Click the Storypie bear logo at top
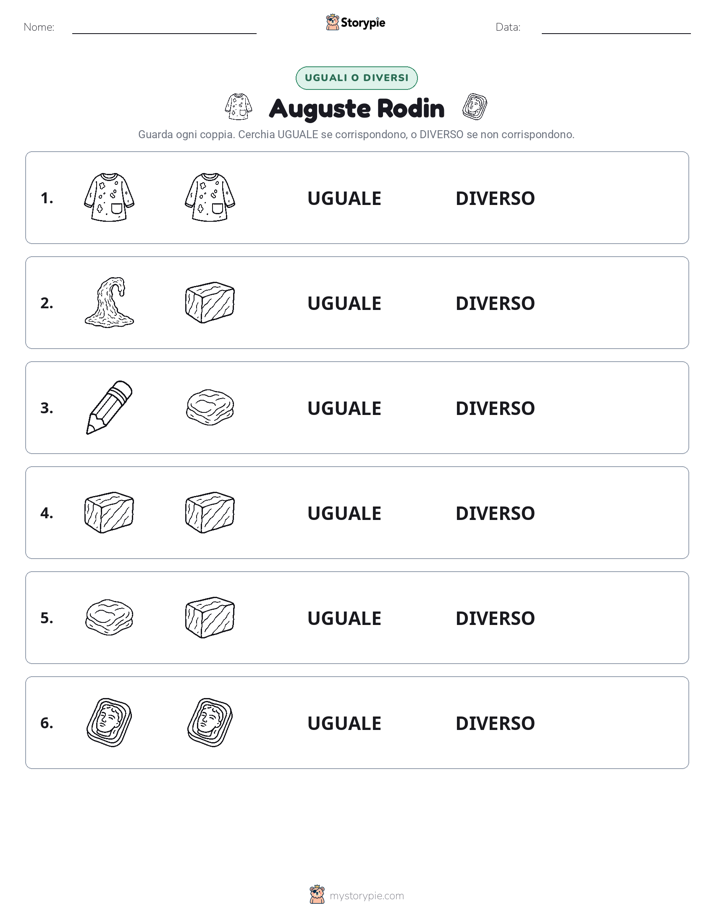This screenshot has height=924, width=714. (332, 22)
